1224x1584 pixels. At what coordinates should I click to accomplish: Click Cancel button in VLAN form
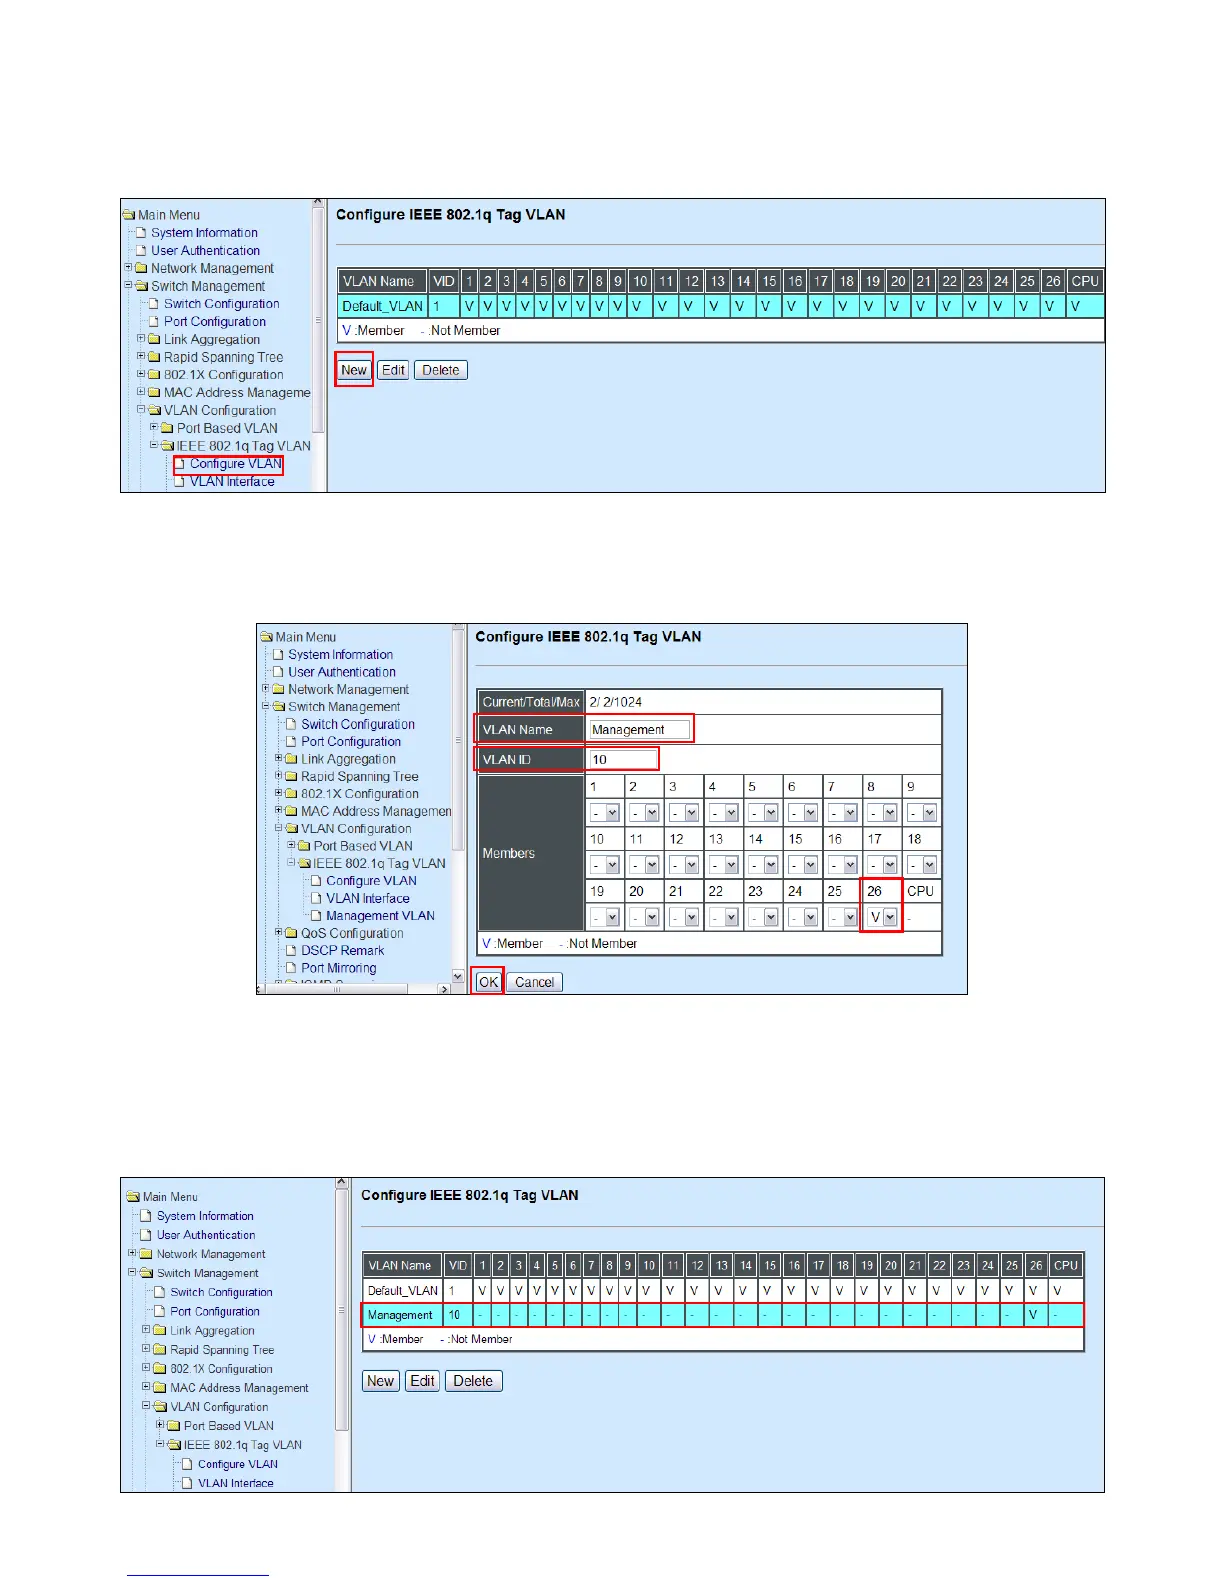pyautogui.click(x=535, y=982)
